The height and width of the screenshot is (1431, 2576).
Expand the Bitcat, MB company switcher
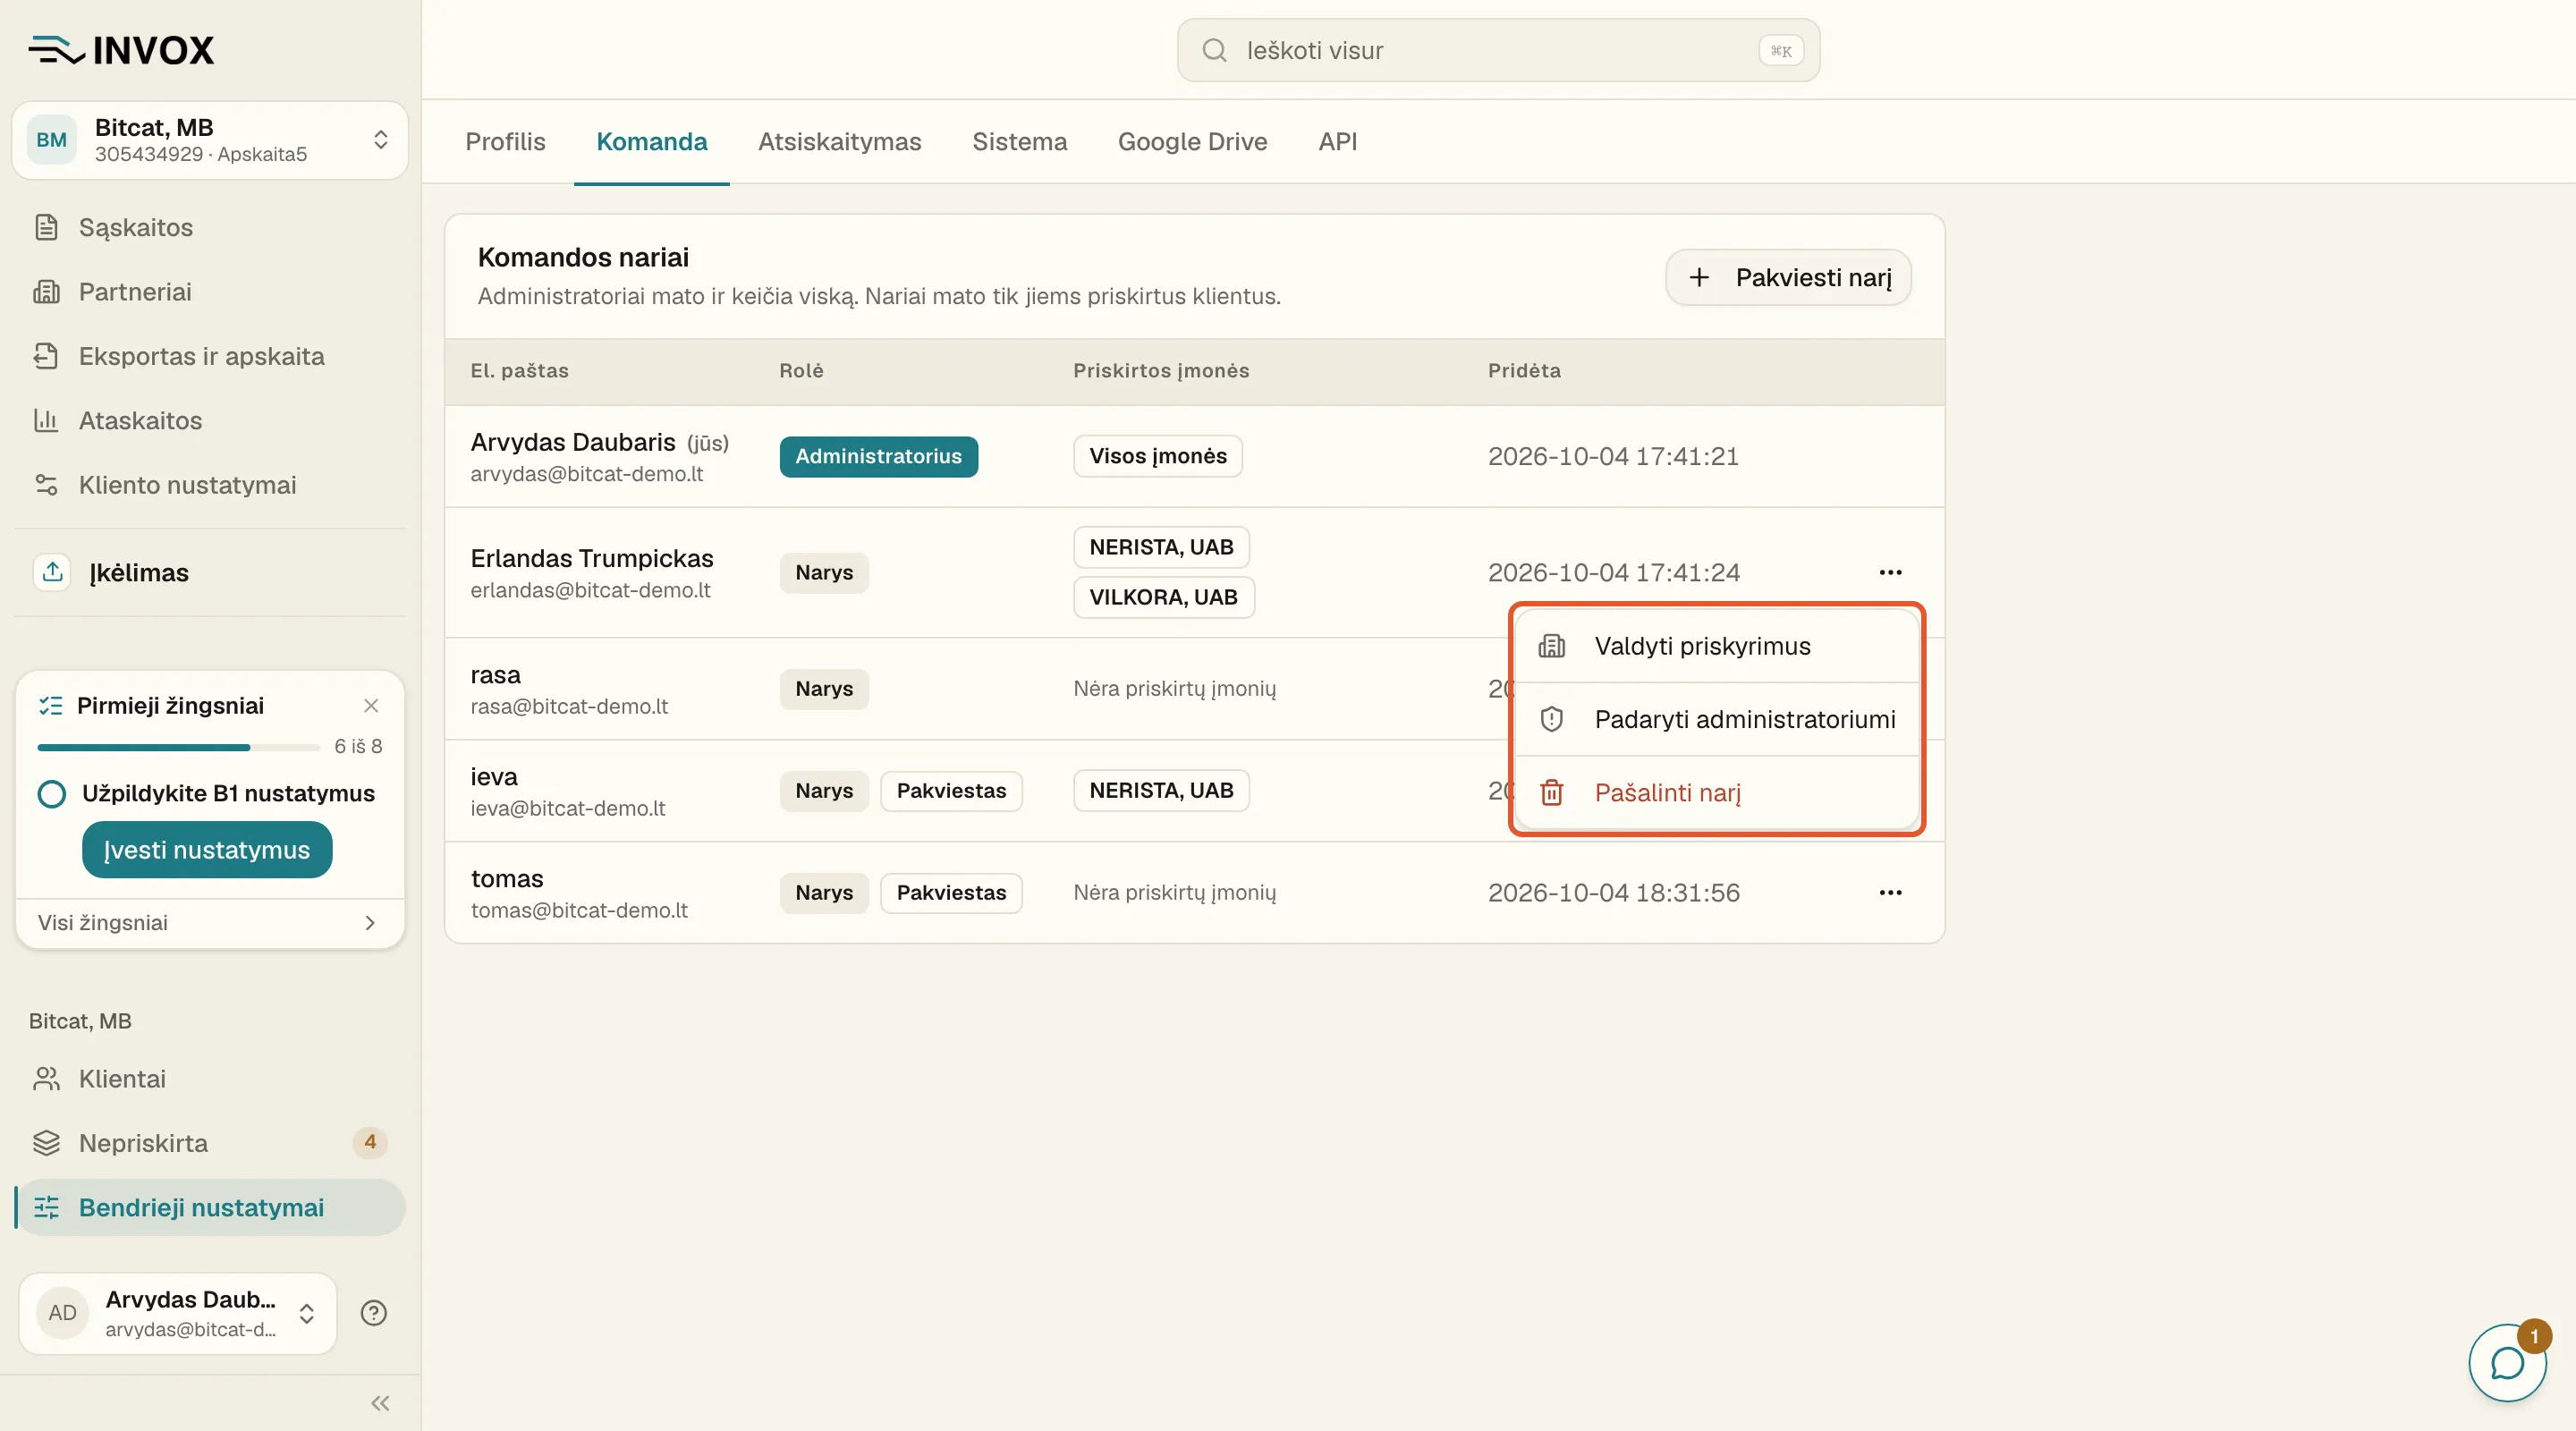click(210, 140)
